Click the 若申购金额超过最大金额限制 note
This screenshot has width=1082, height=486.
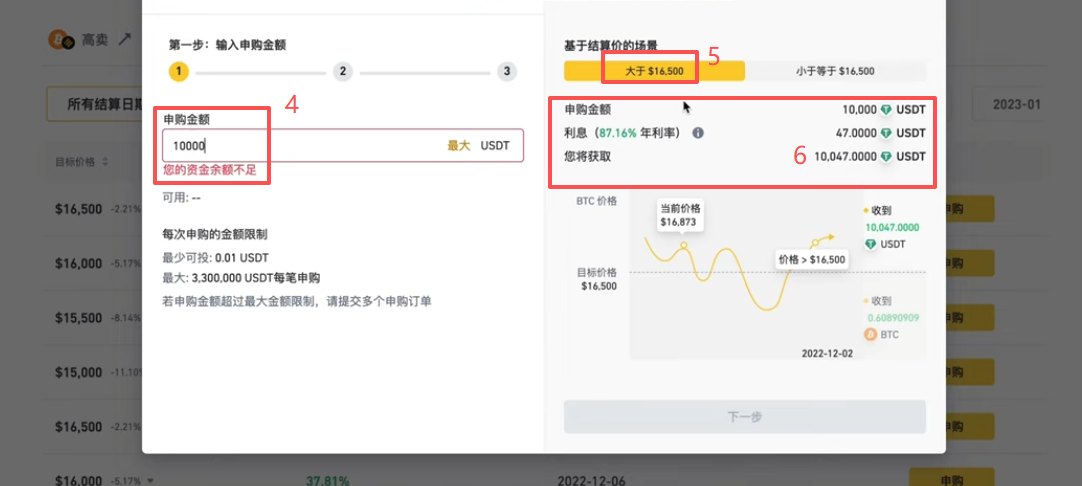(x=297, y=301)
